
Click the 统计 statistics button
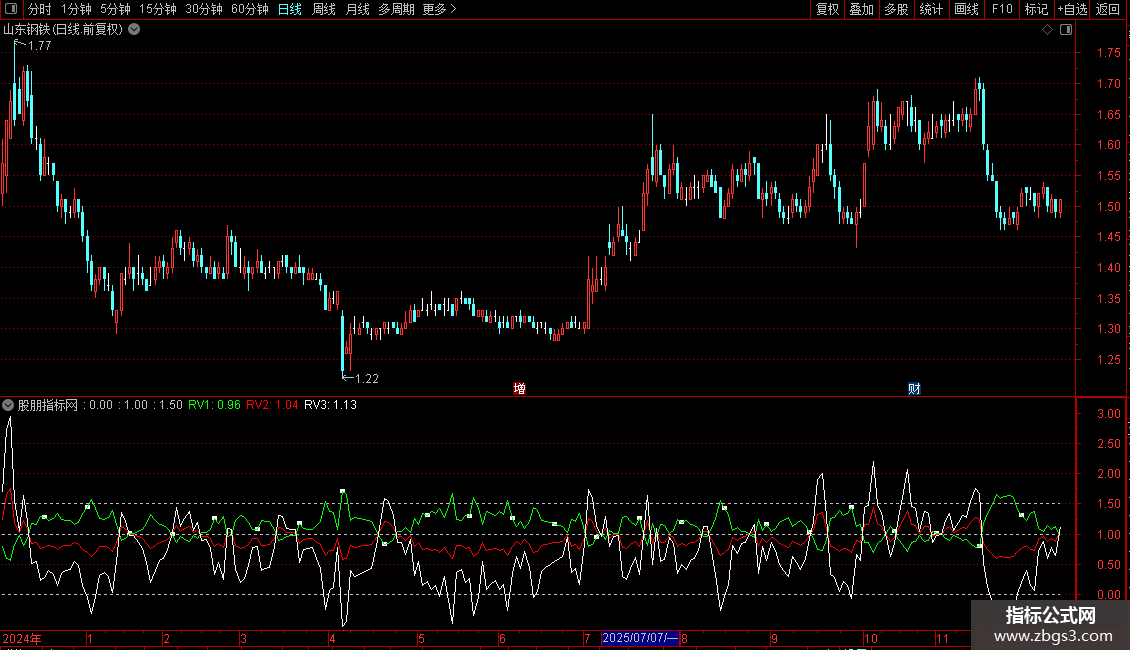(931, 9)
